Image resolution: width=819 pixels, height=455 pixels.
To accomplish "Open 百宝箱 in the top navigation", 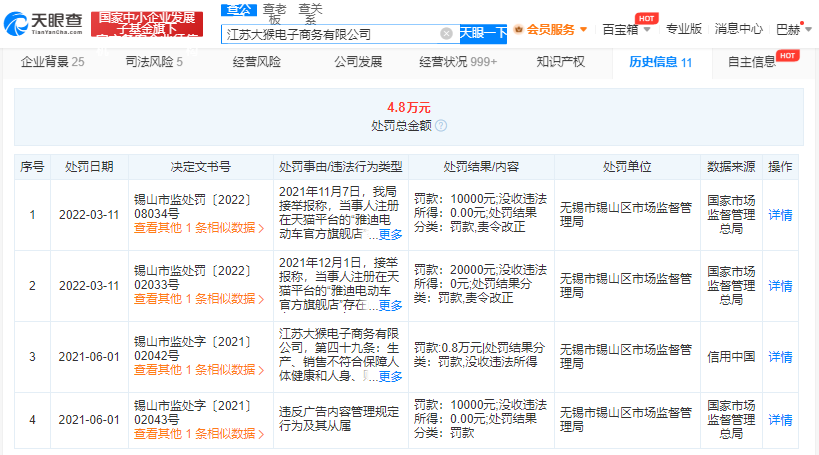I will pyautogui.click(x=621, y=29).
